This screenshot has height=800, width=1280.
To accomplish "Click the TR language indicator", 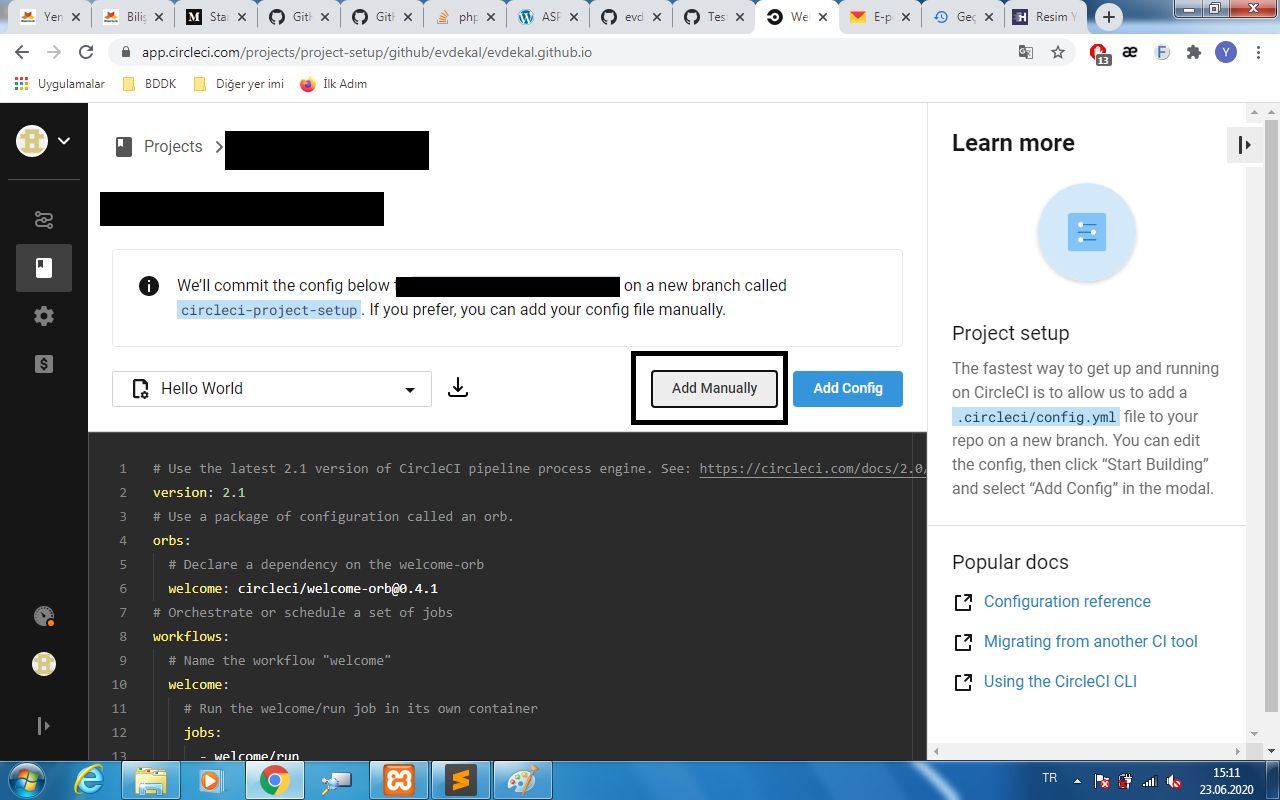I will [1049, 778].
